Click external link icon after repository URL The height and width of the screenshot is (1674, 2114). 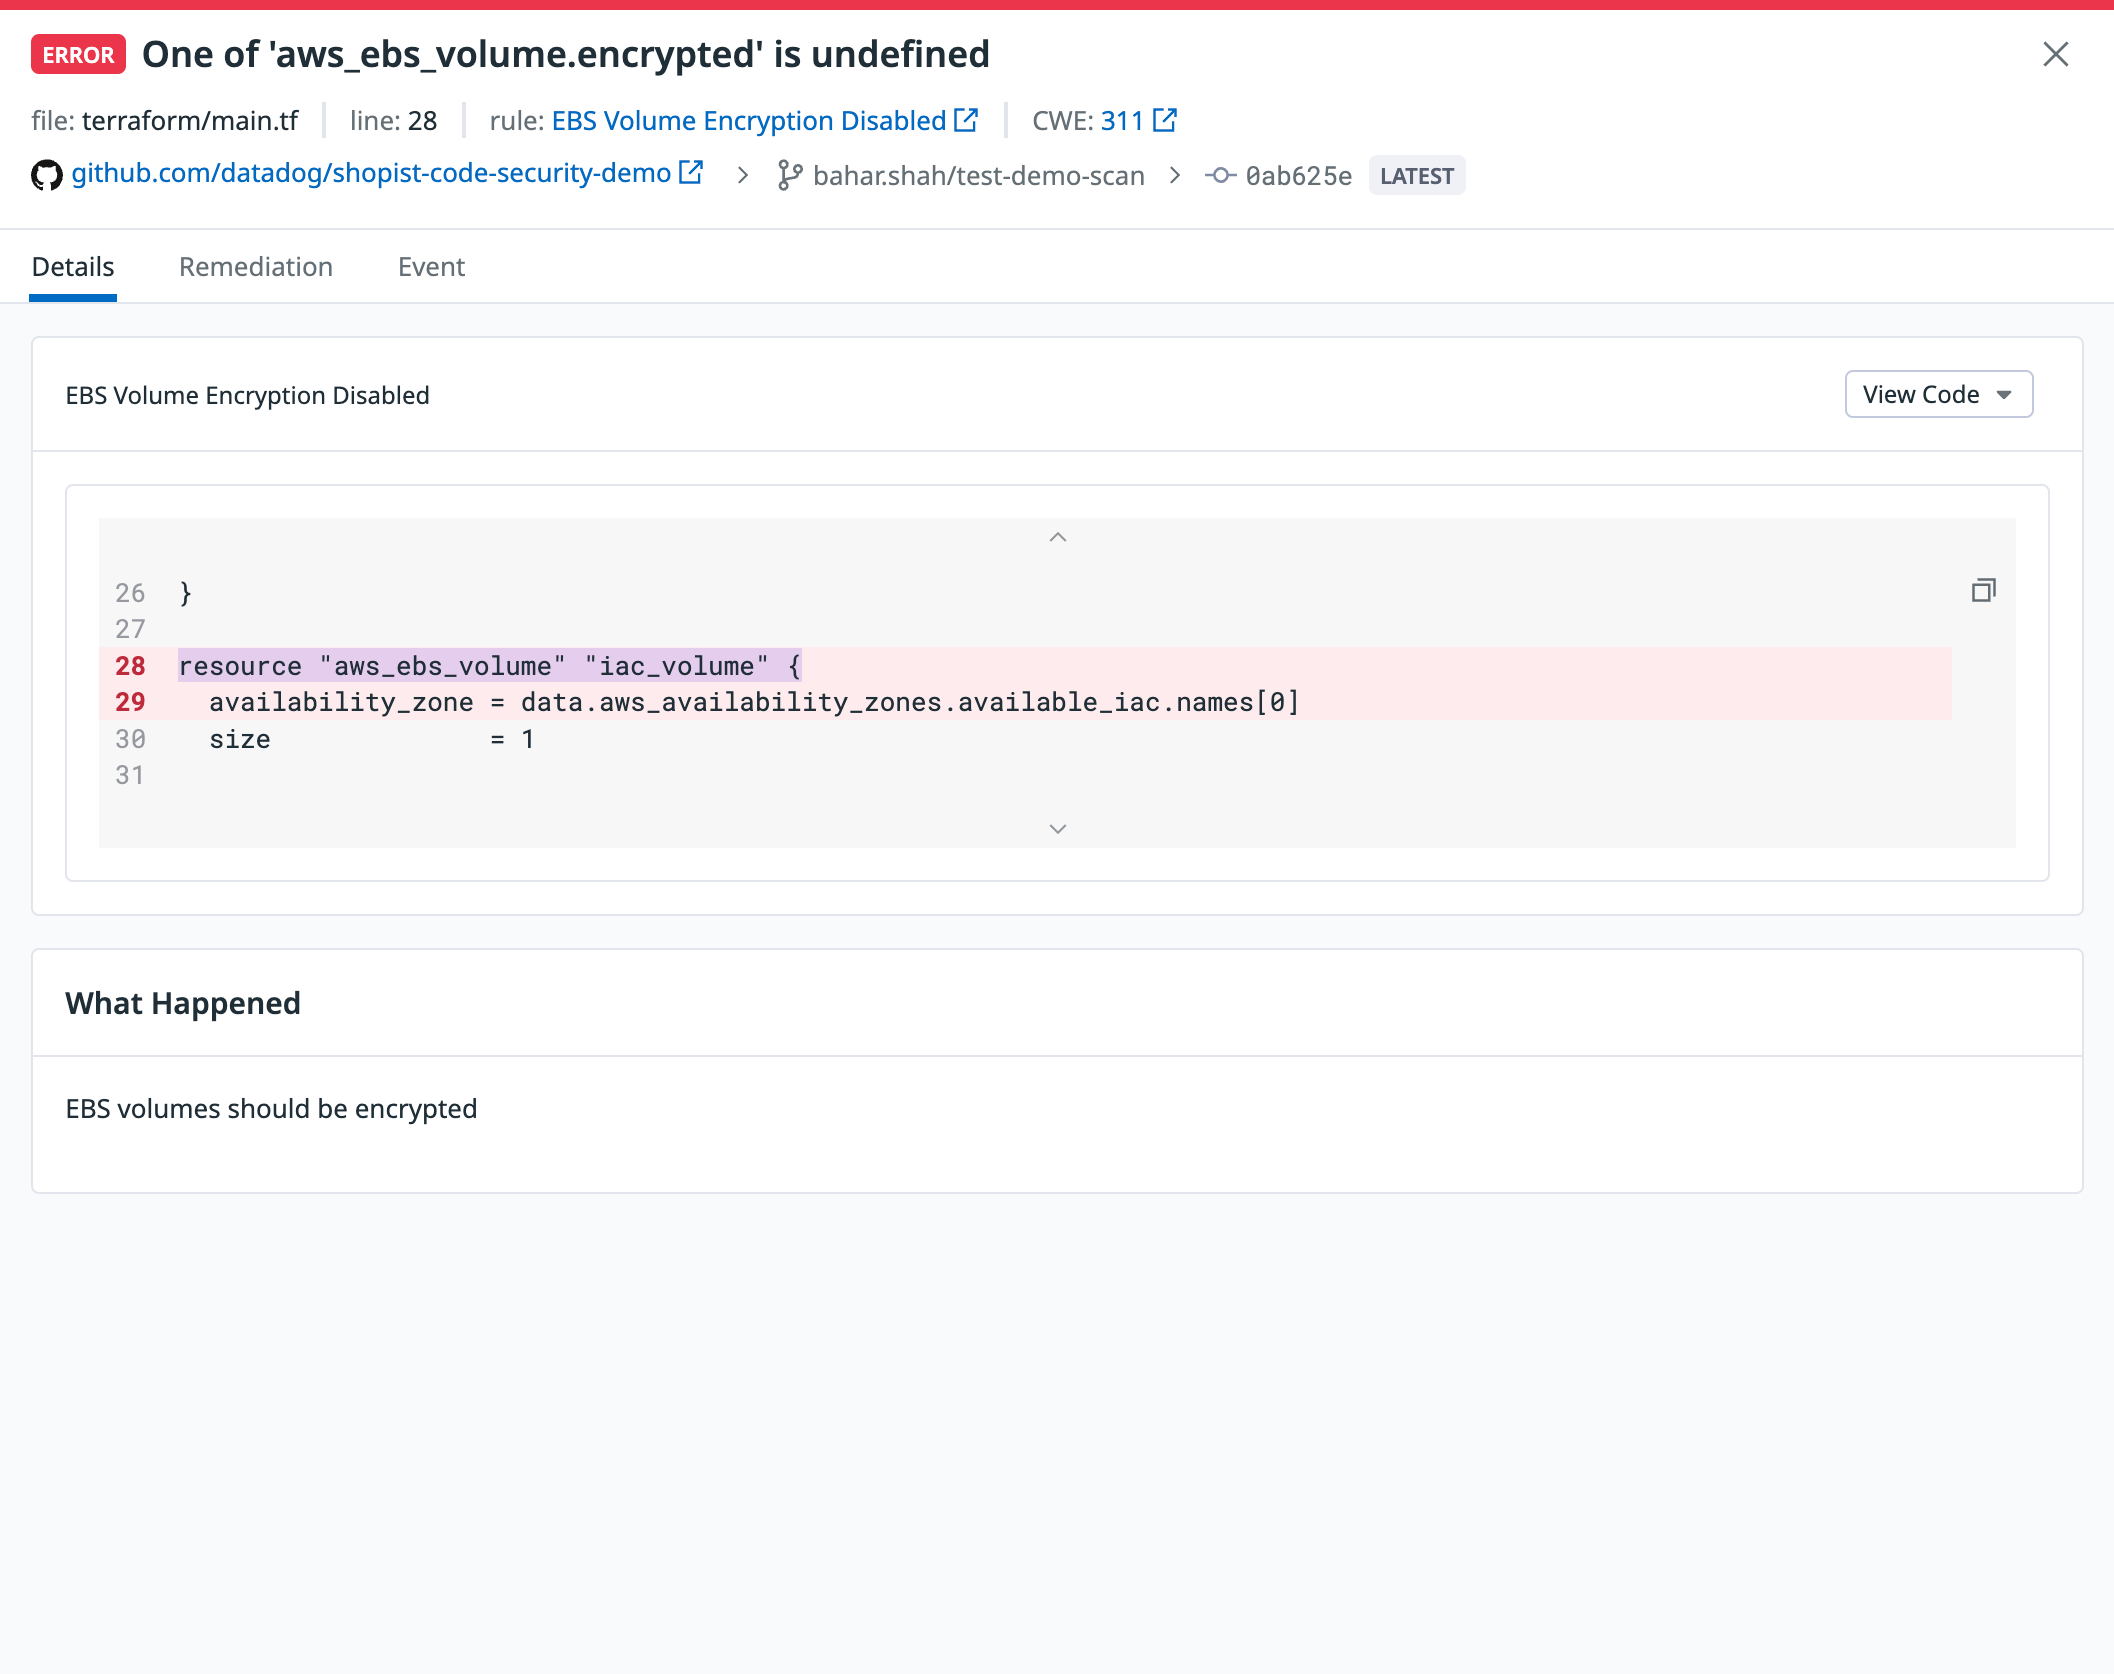(691, 173)
